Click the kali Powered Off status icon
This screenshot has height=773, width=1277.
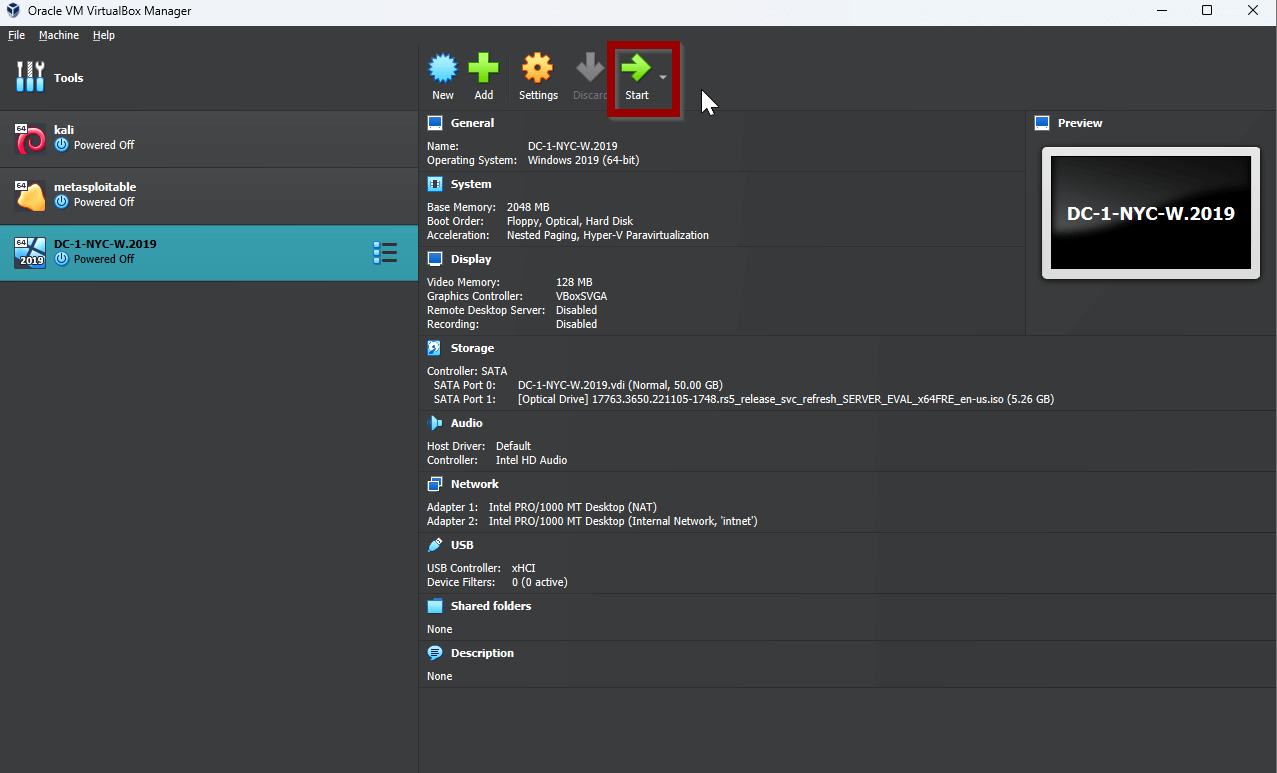pos(62,145)
